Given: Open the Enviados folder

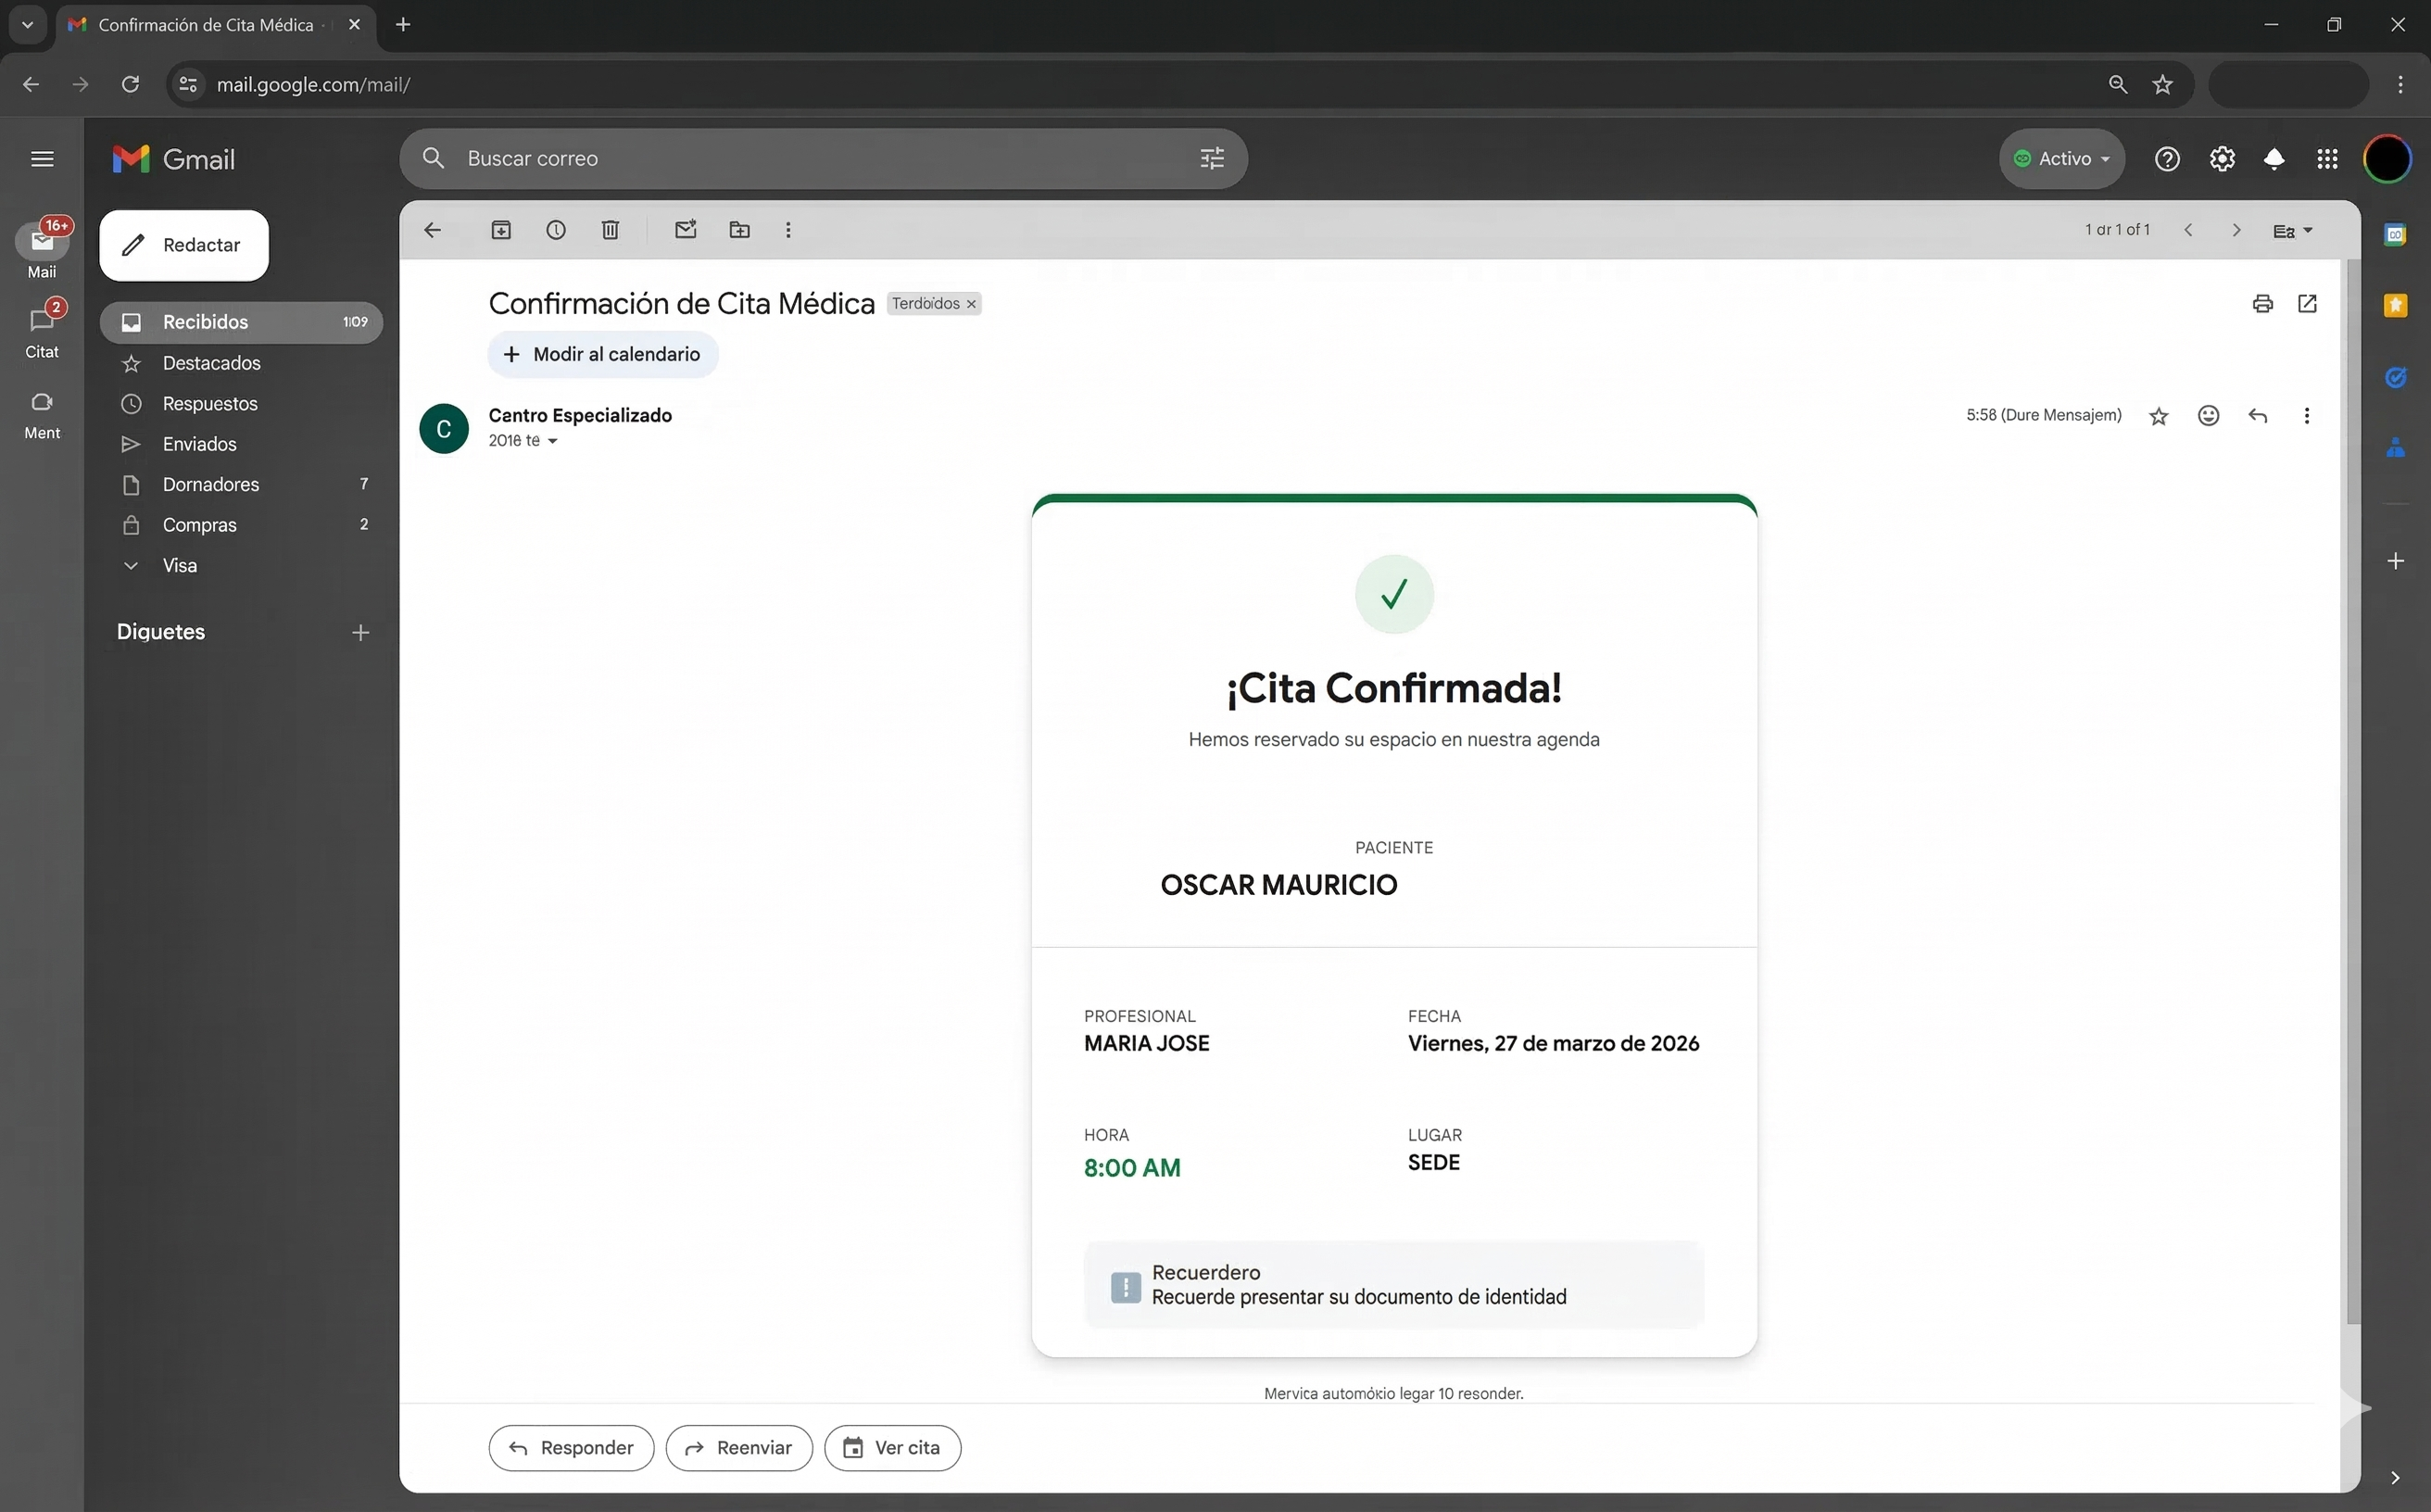Looking at the screenshot, I should (199, 444).
